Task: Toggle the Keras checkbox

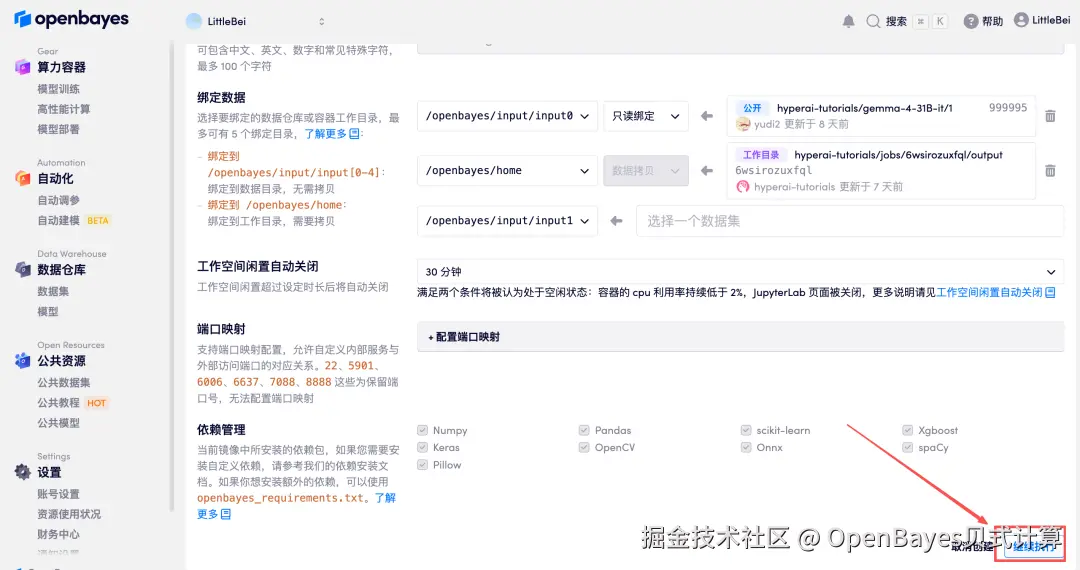Action: tap(422, 447)
